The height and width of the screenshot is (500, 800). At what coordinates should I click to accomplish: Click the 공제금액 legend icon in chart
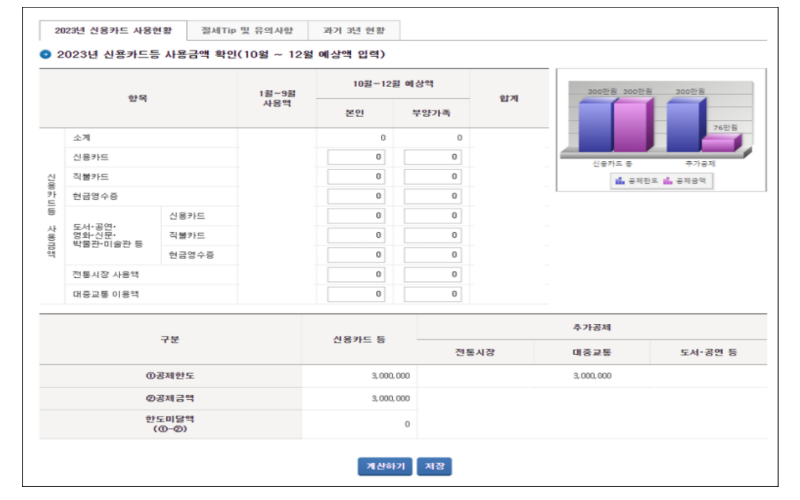(x=667, y=181)
